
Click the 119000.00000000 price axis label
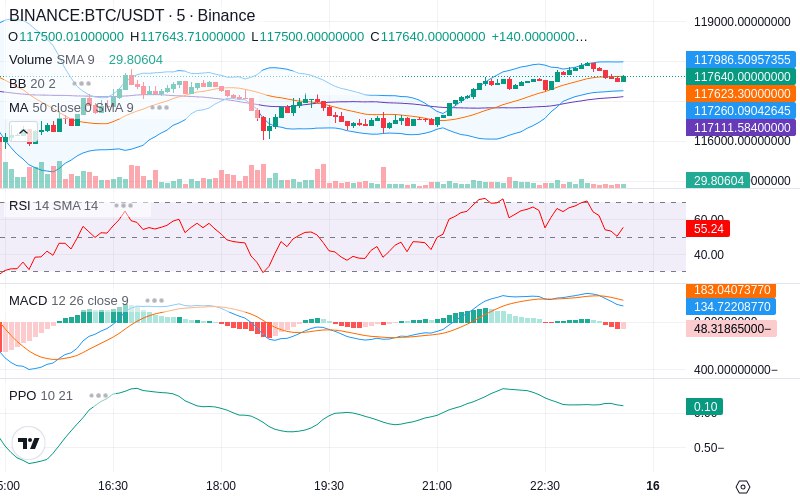(x=742, y=21)
